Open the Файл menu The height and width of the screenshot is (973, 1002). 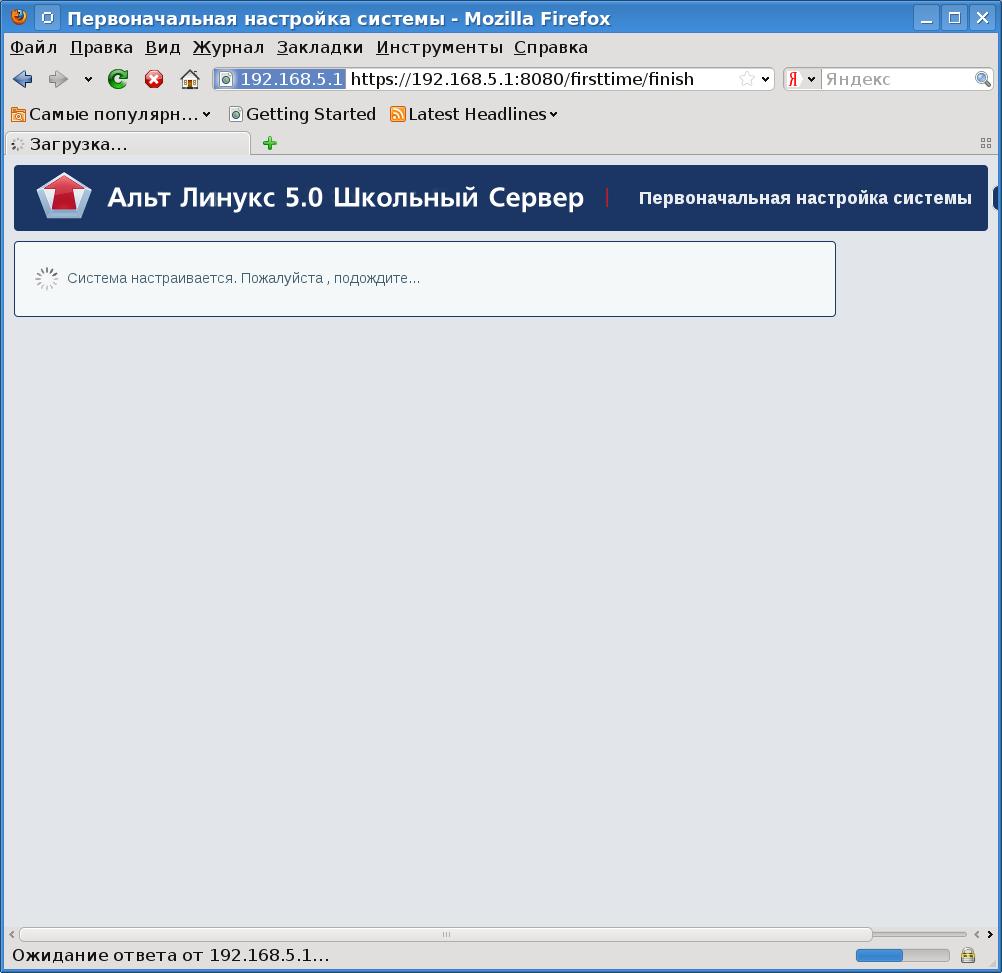[34, 47]
